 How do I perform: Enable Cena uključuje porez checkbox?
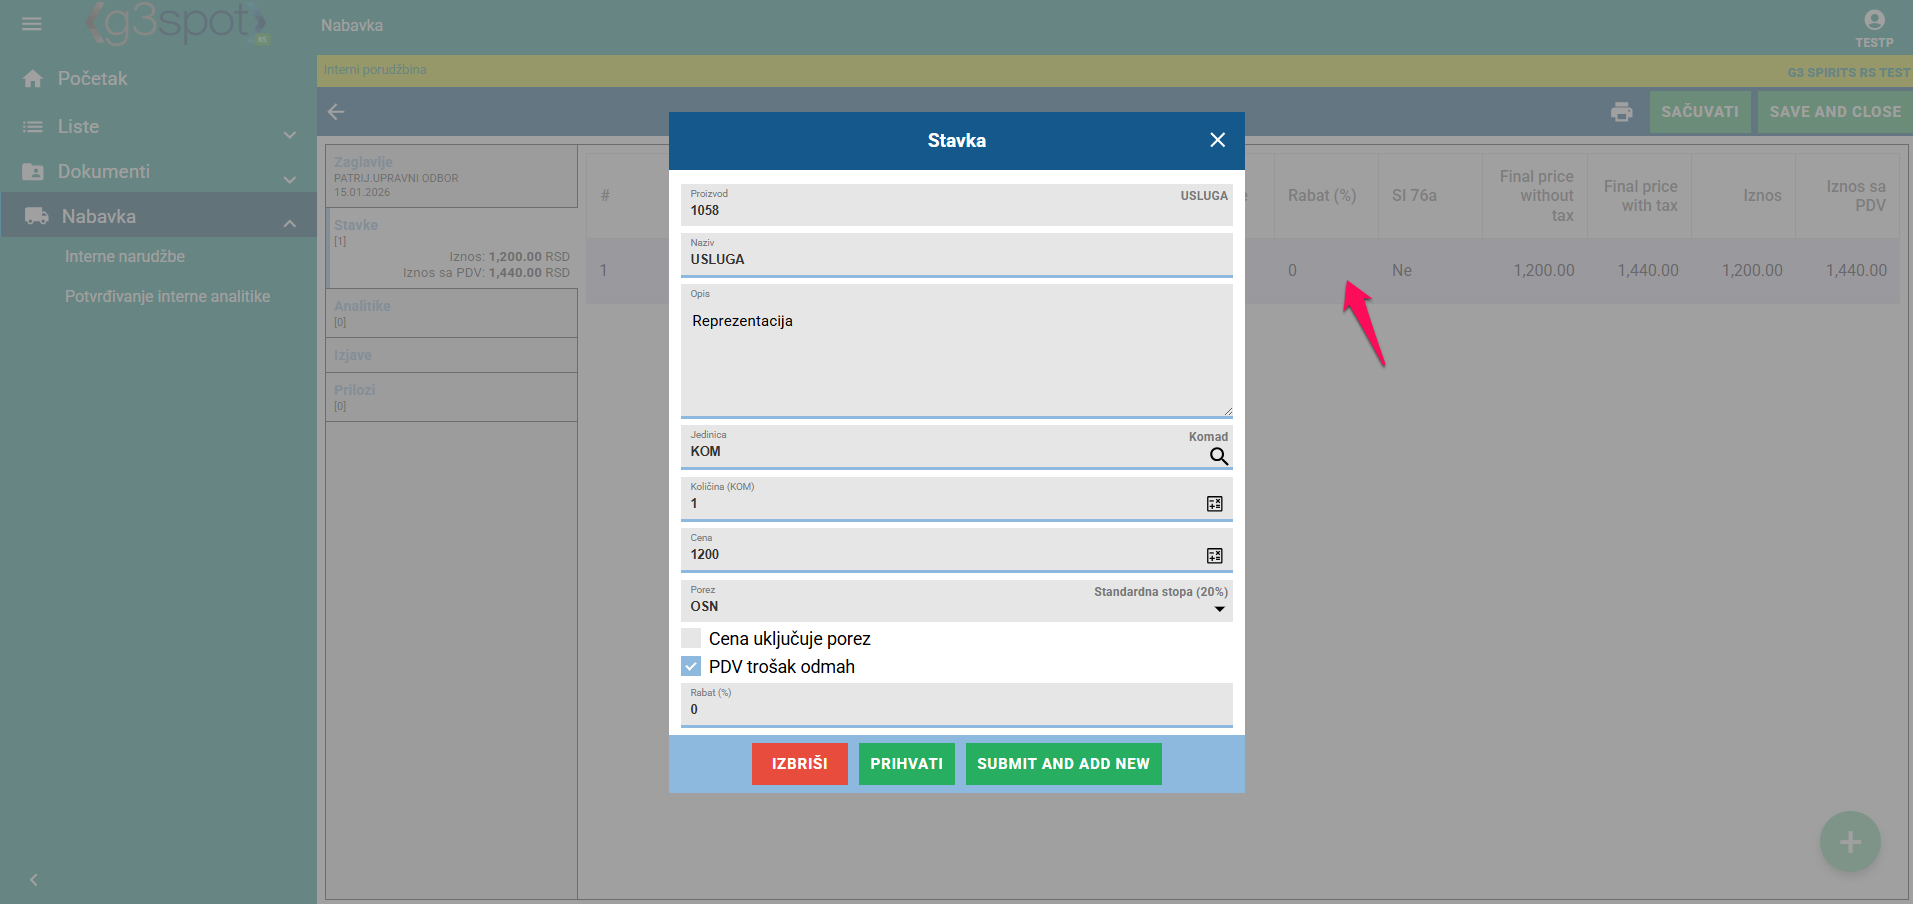click(691, 638)
